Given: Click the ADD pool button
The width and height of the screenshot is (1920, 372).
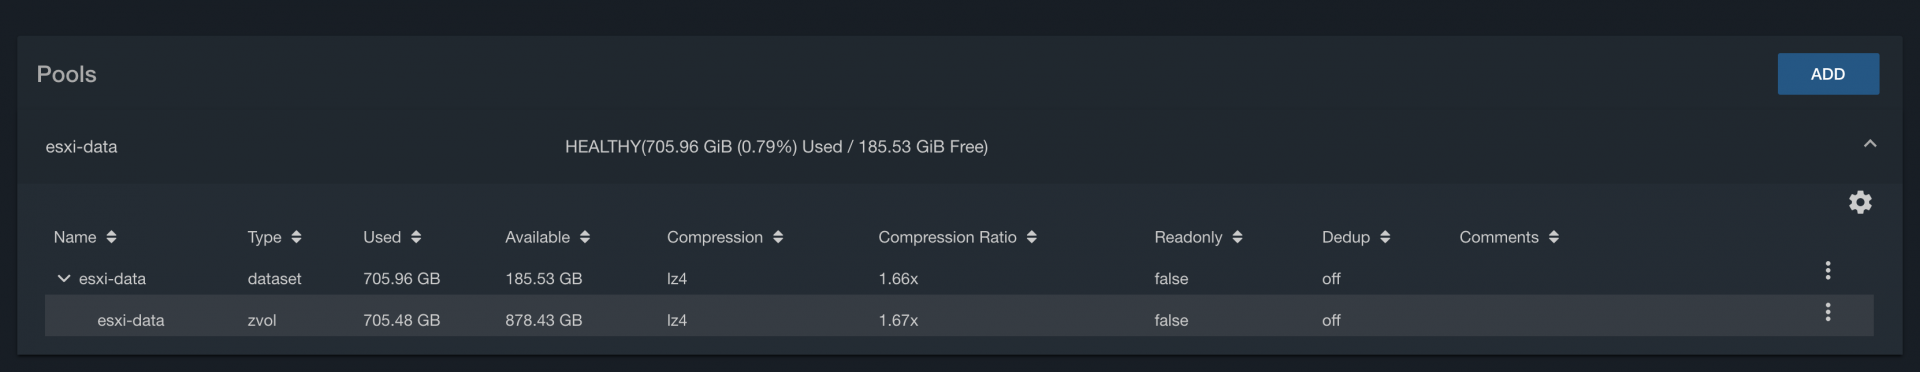Looking at the screenshot, I should point(1828,74).
